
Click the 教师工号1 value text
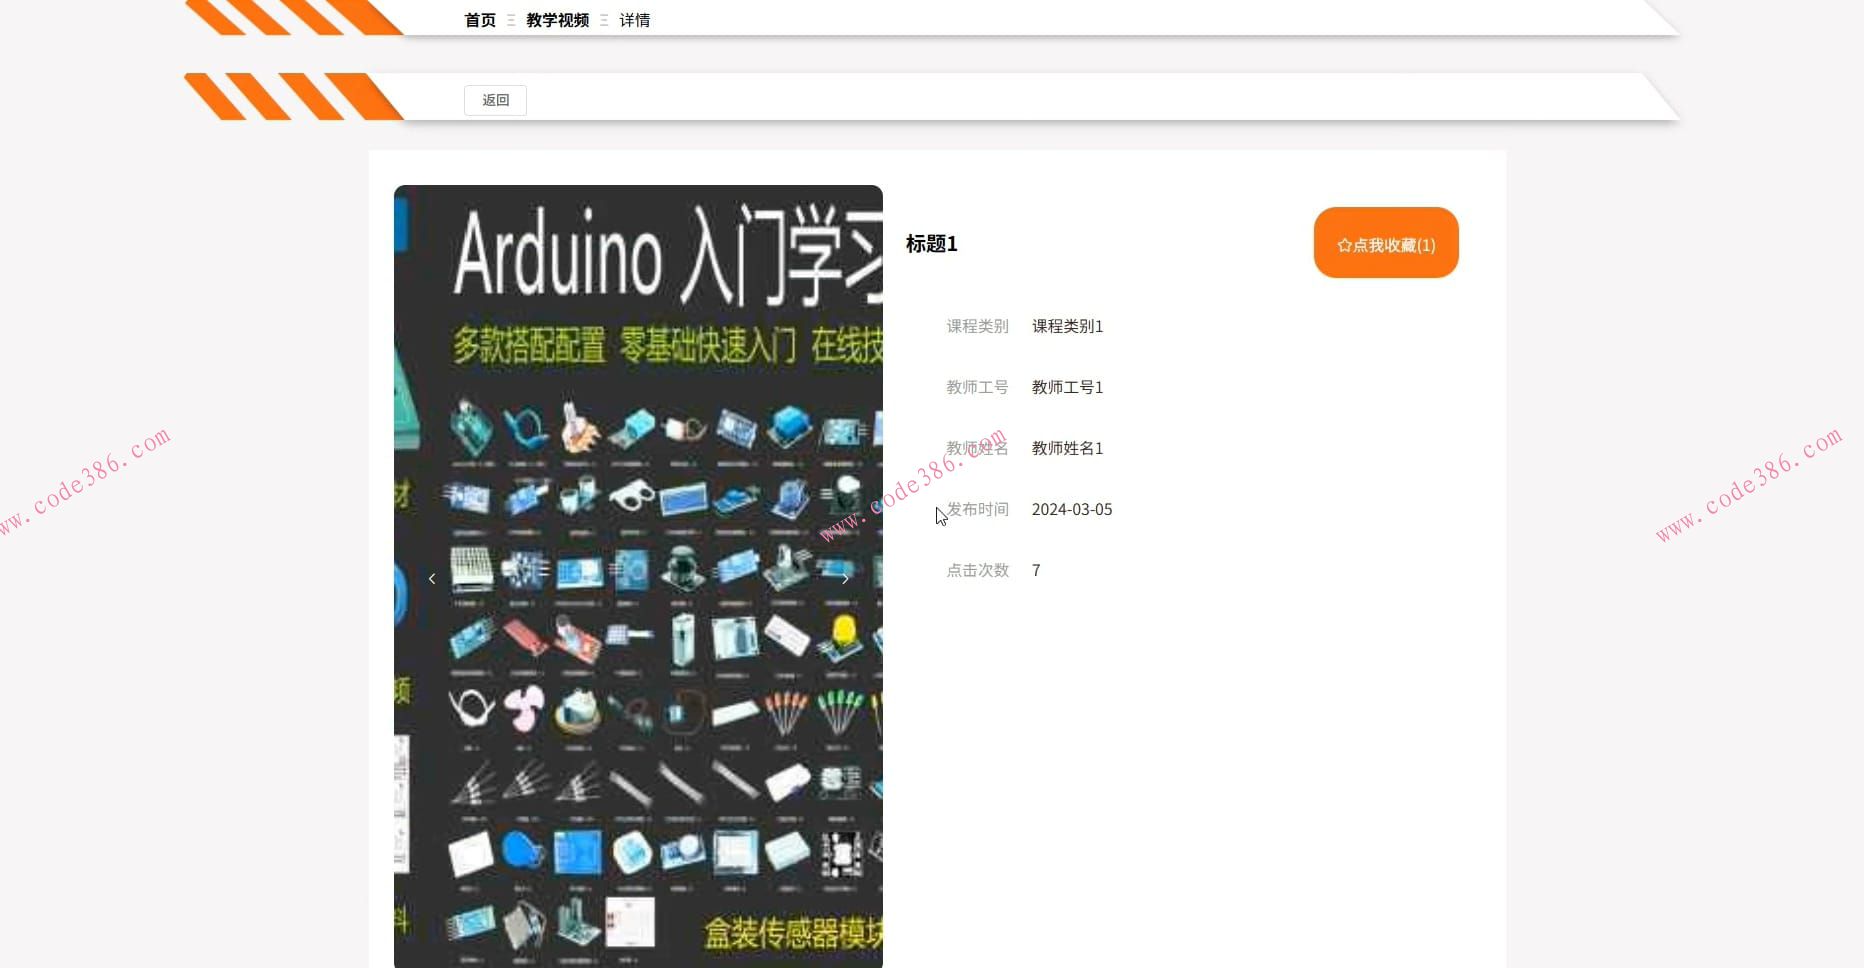click(x=1066, y=387)
